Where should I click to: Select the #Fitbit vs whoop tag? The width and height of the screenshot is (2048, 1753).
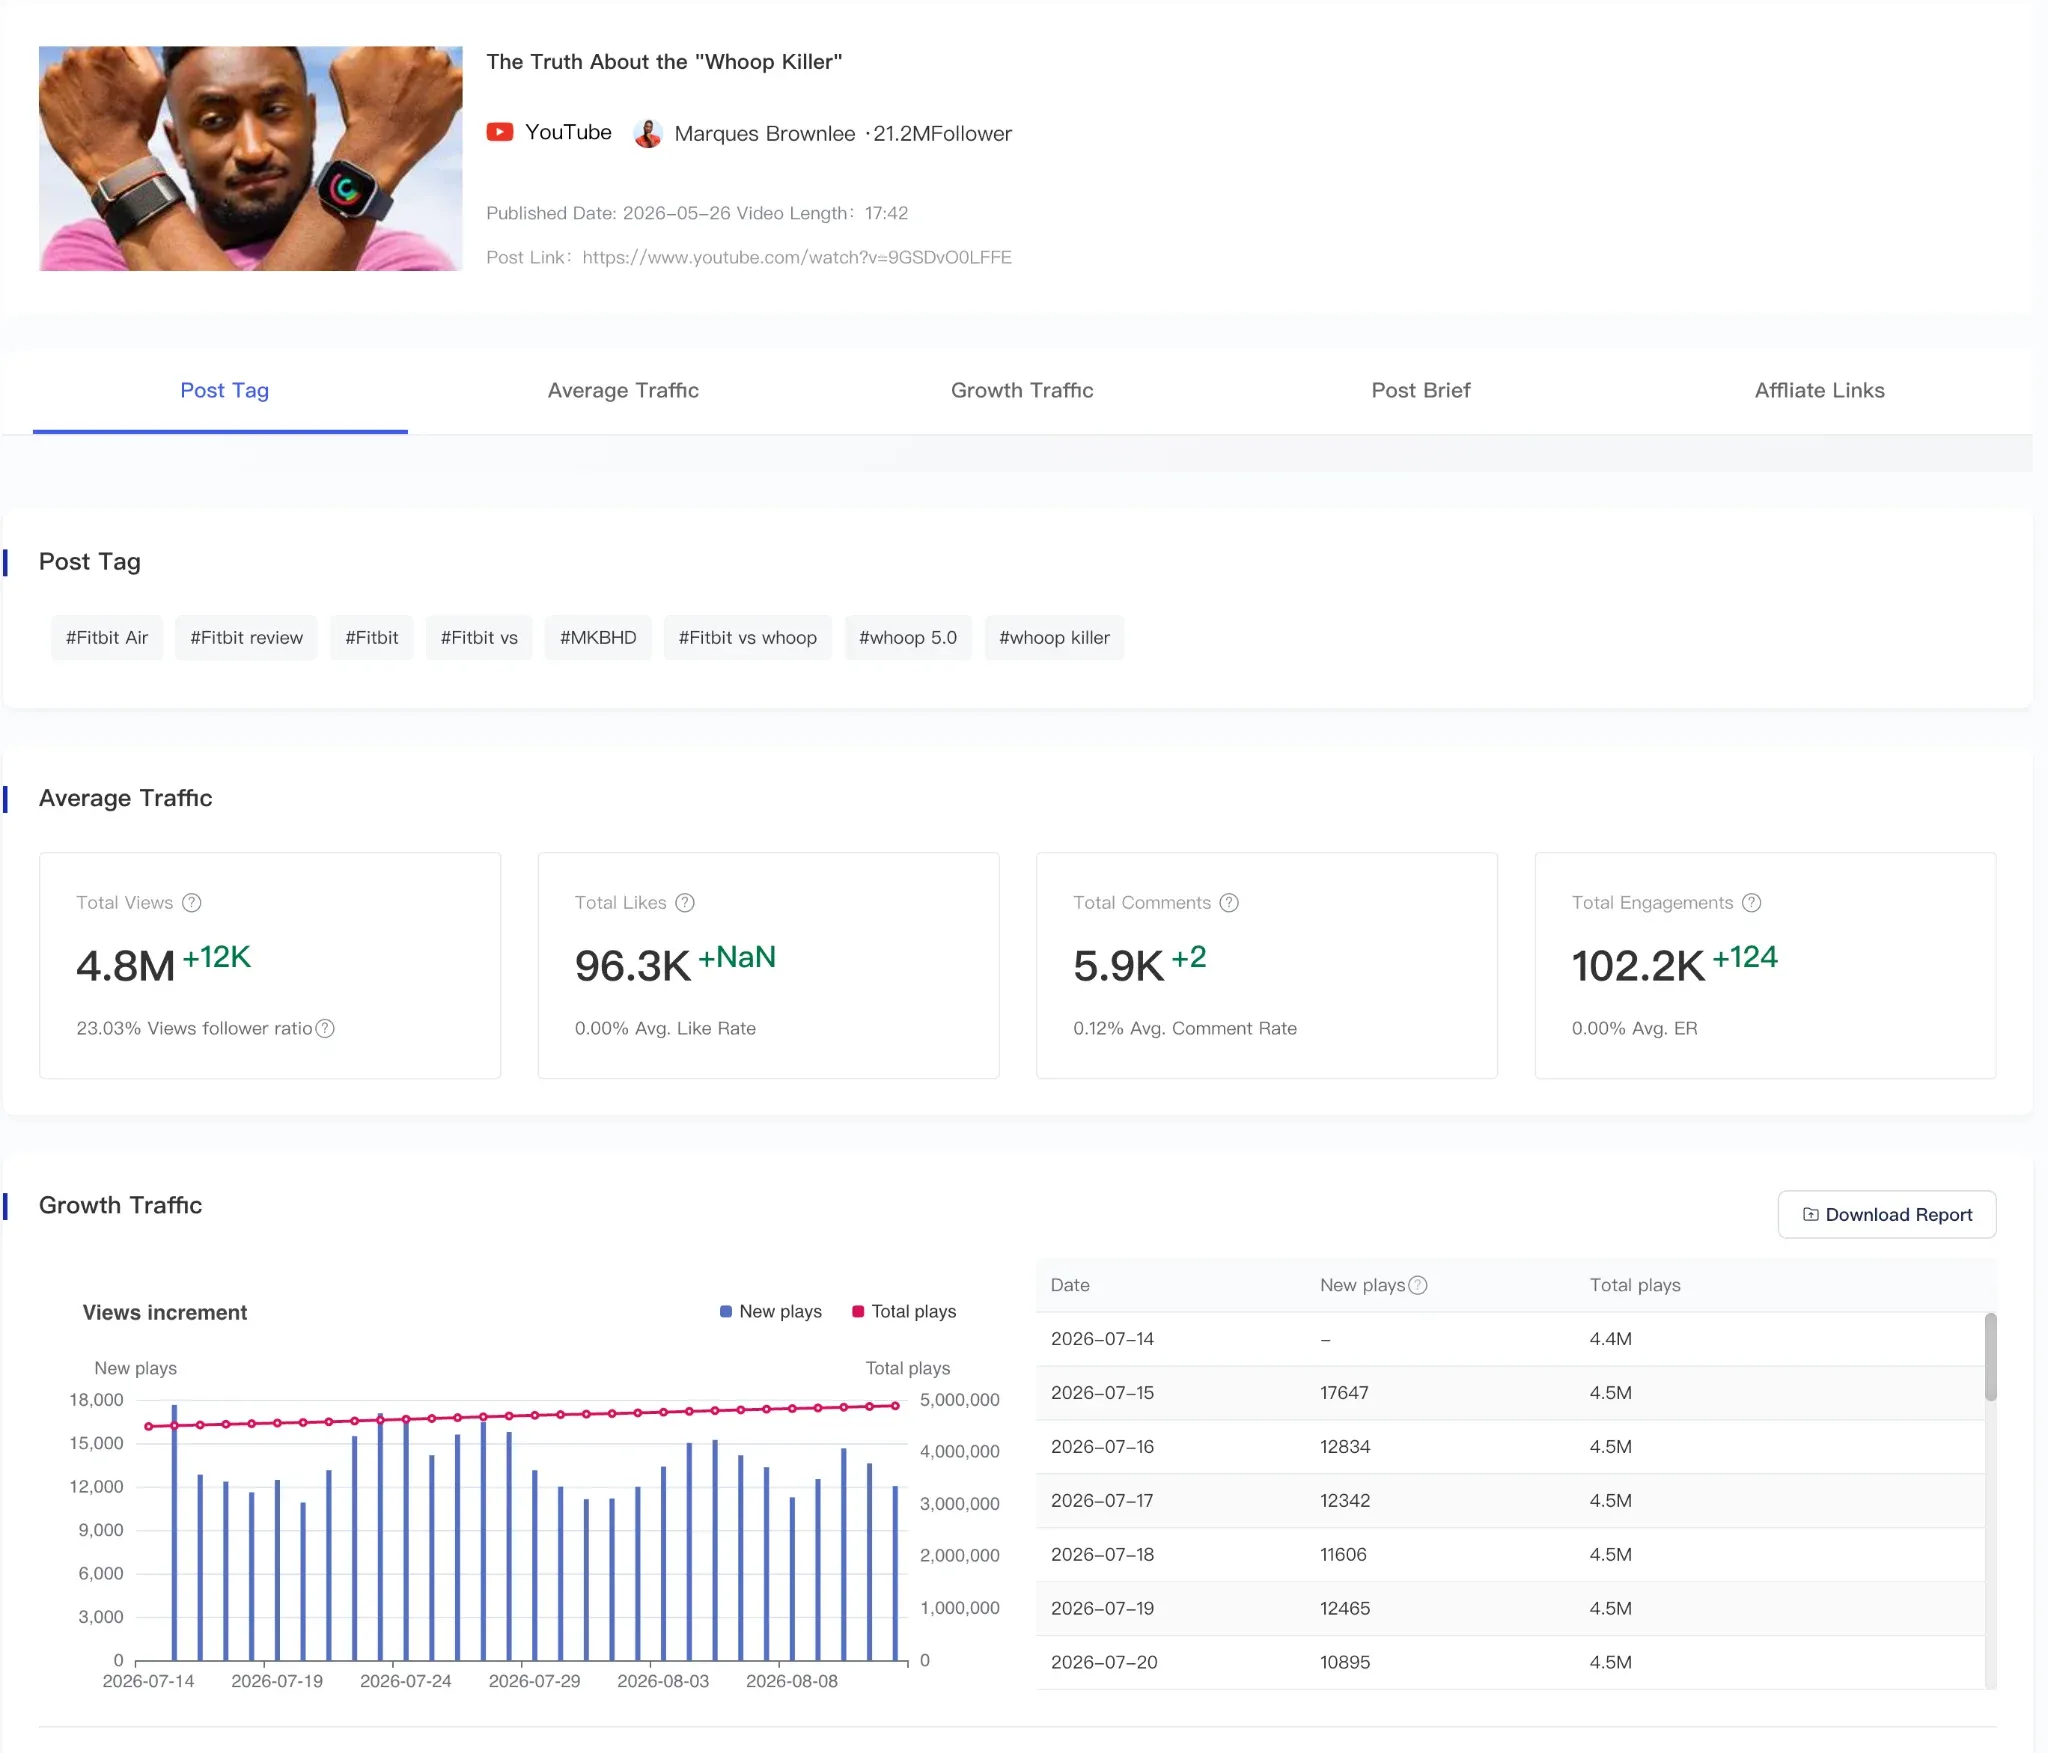(x=747, y=637)
